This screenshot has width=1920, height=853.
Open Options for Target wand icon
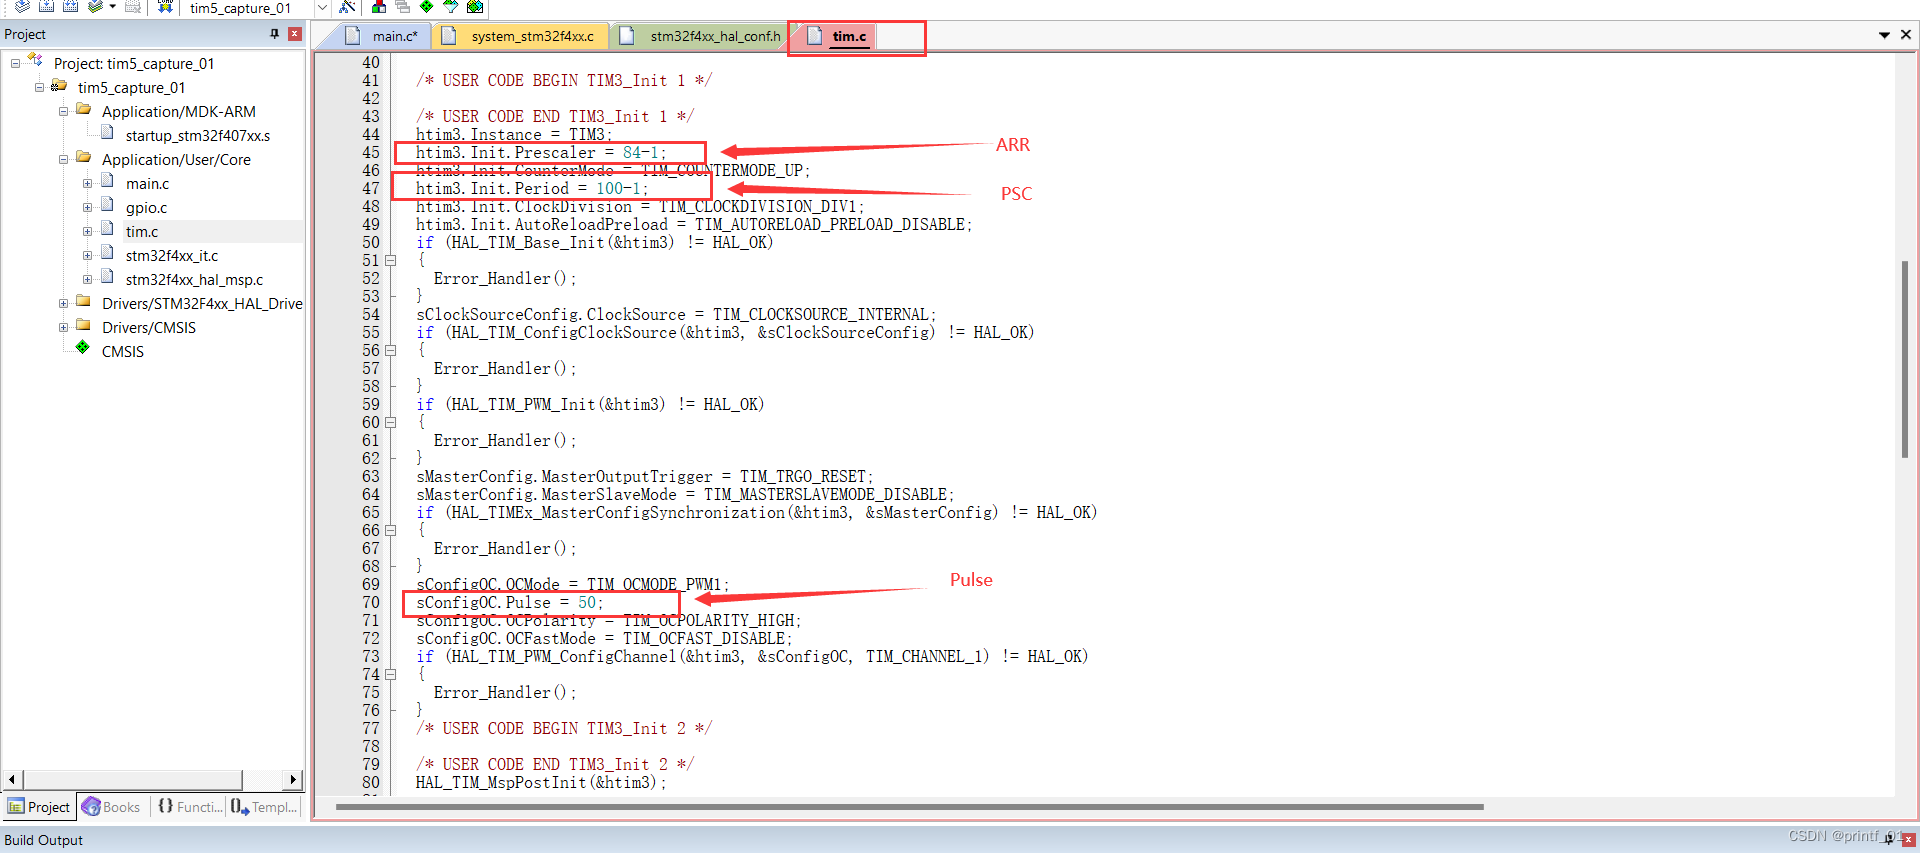pyautogui.click(x=347, y=6)
